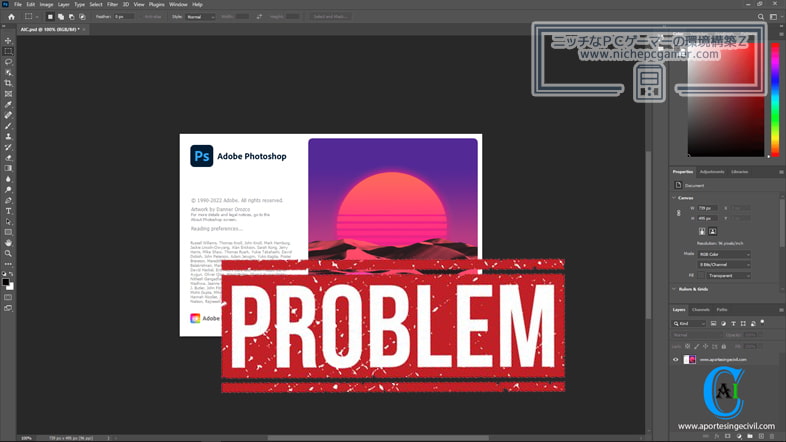Viewport: 786px width, 442px height.
Task: Click the Feather input field
Action: click(x=124, y=17)
